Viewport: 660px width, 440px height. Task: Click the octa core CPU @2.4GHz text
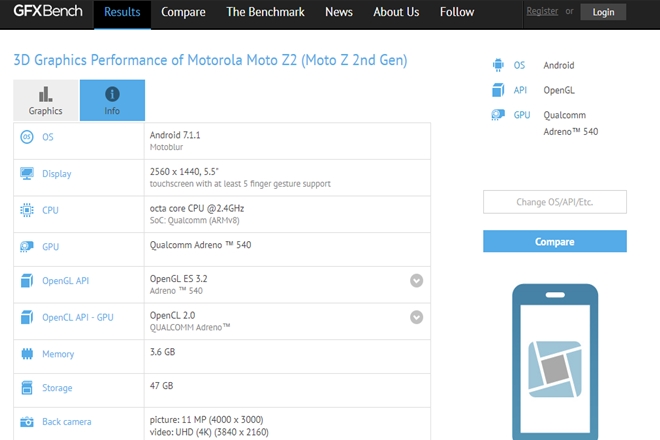[x=197, y=208]
